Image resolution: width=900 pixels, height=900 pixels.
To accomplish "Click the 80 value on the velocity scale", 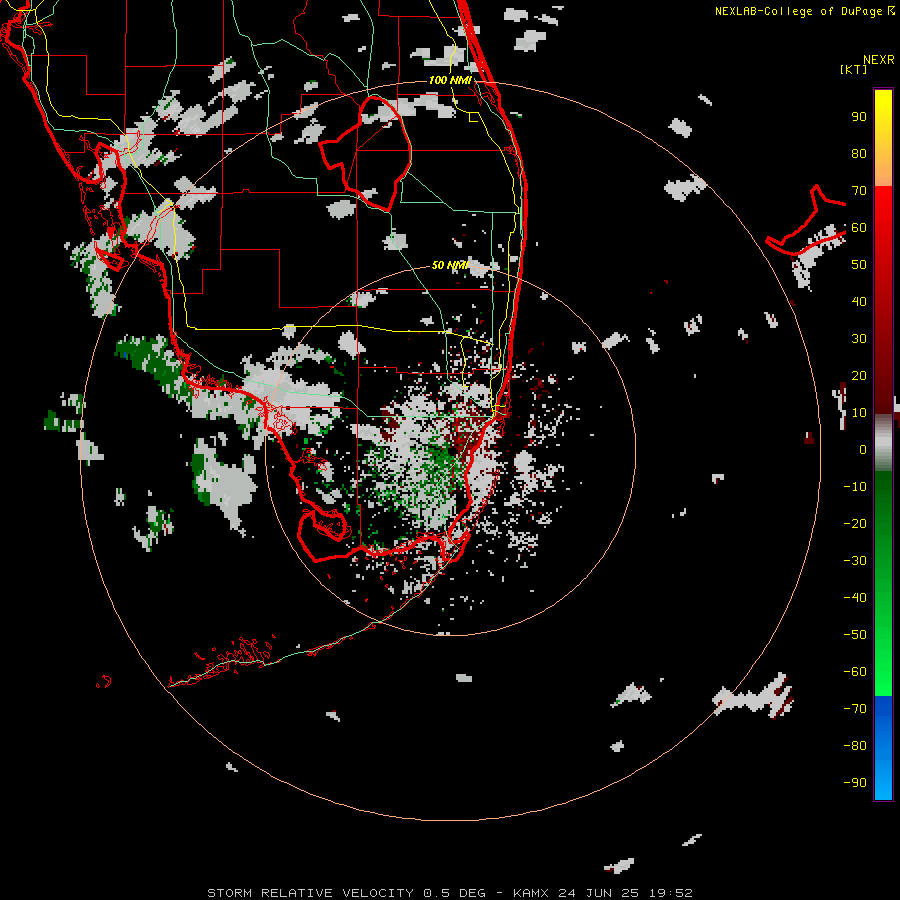I will coord(859,154).
